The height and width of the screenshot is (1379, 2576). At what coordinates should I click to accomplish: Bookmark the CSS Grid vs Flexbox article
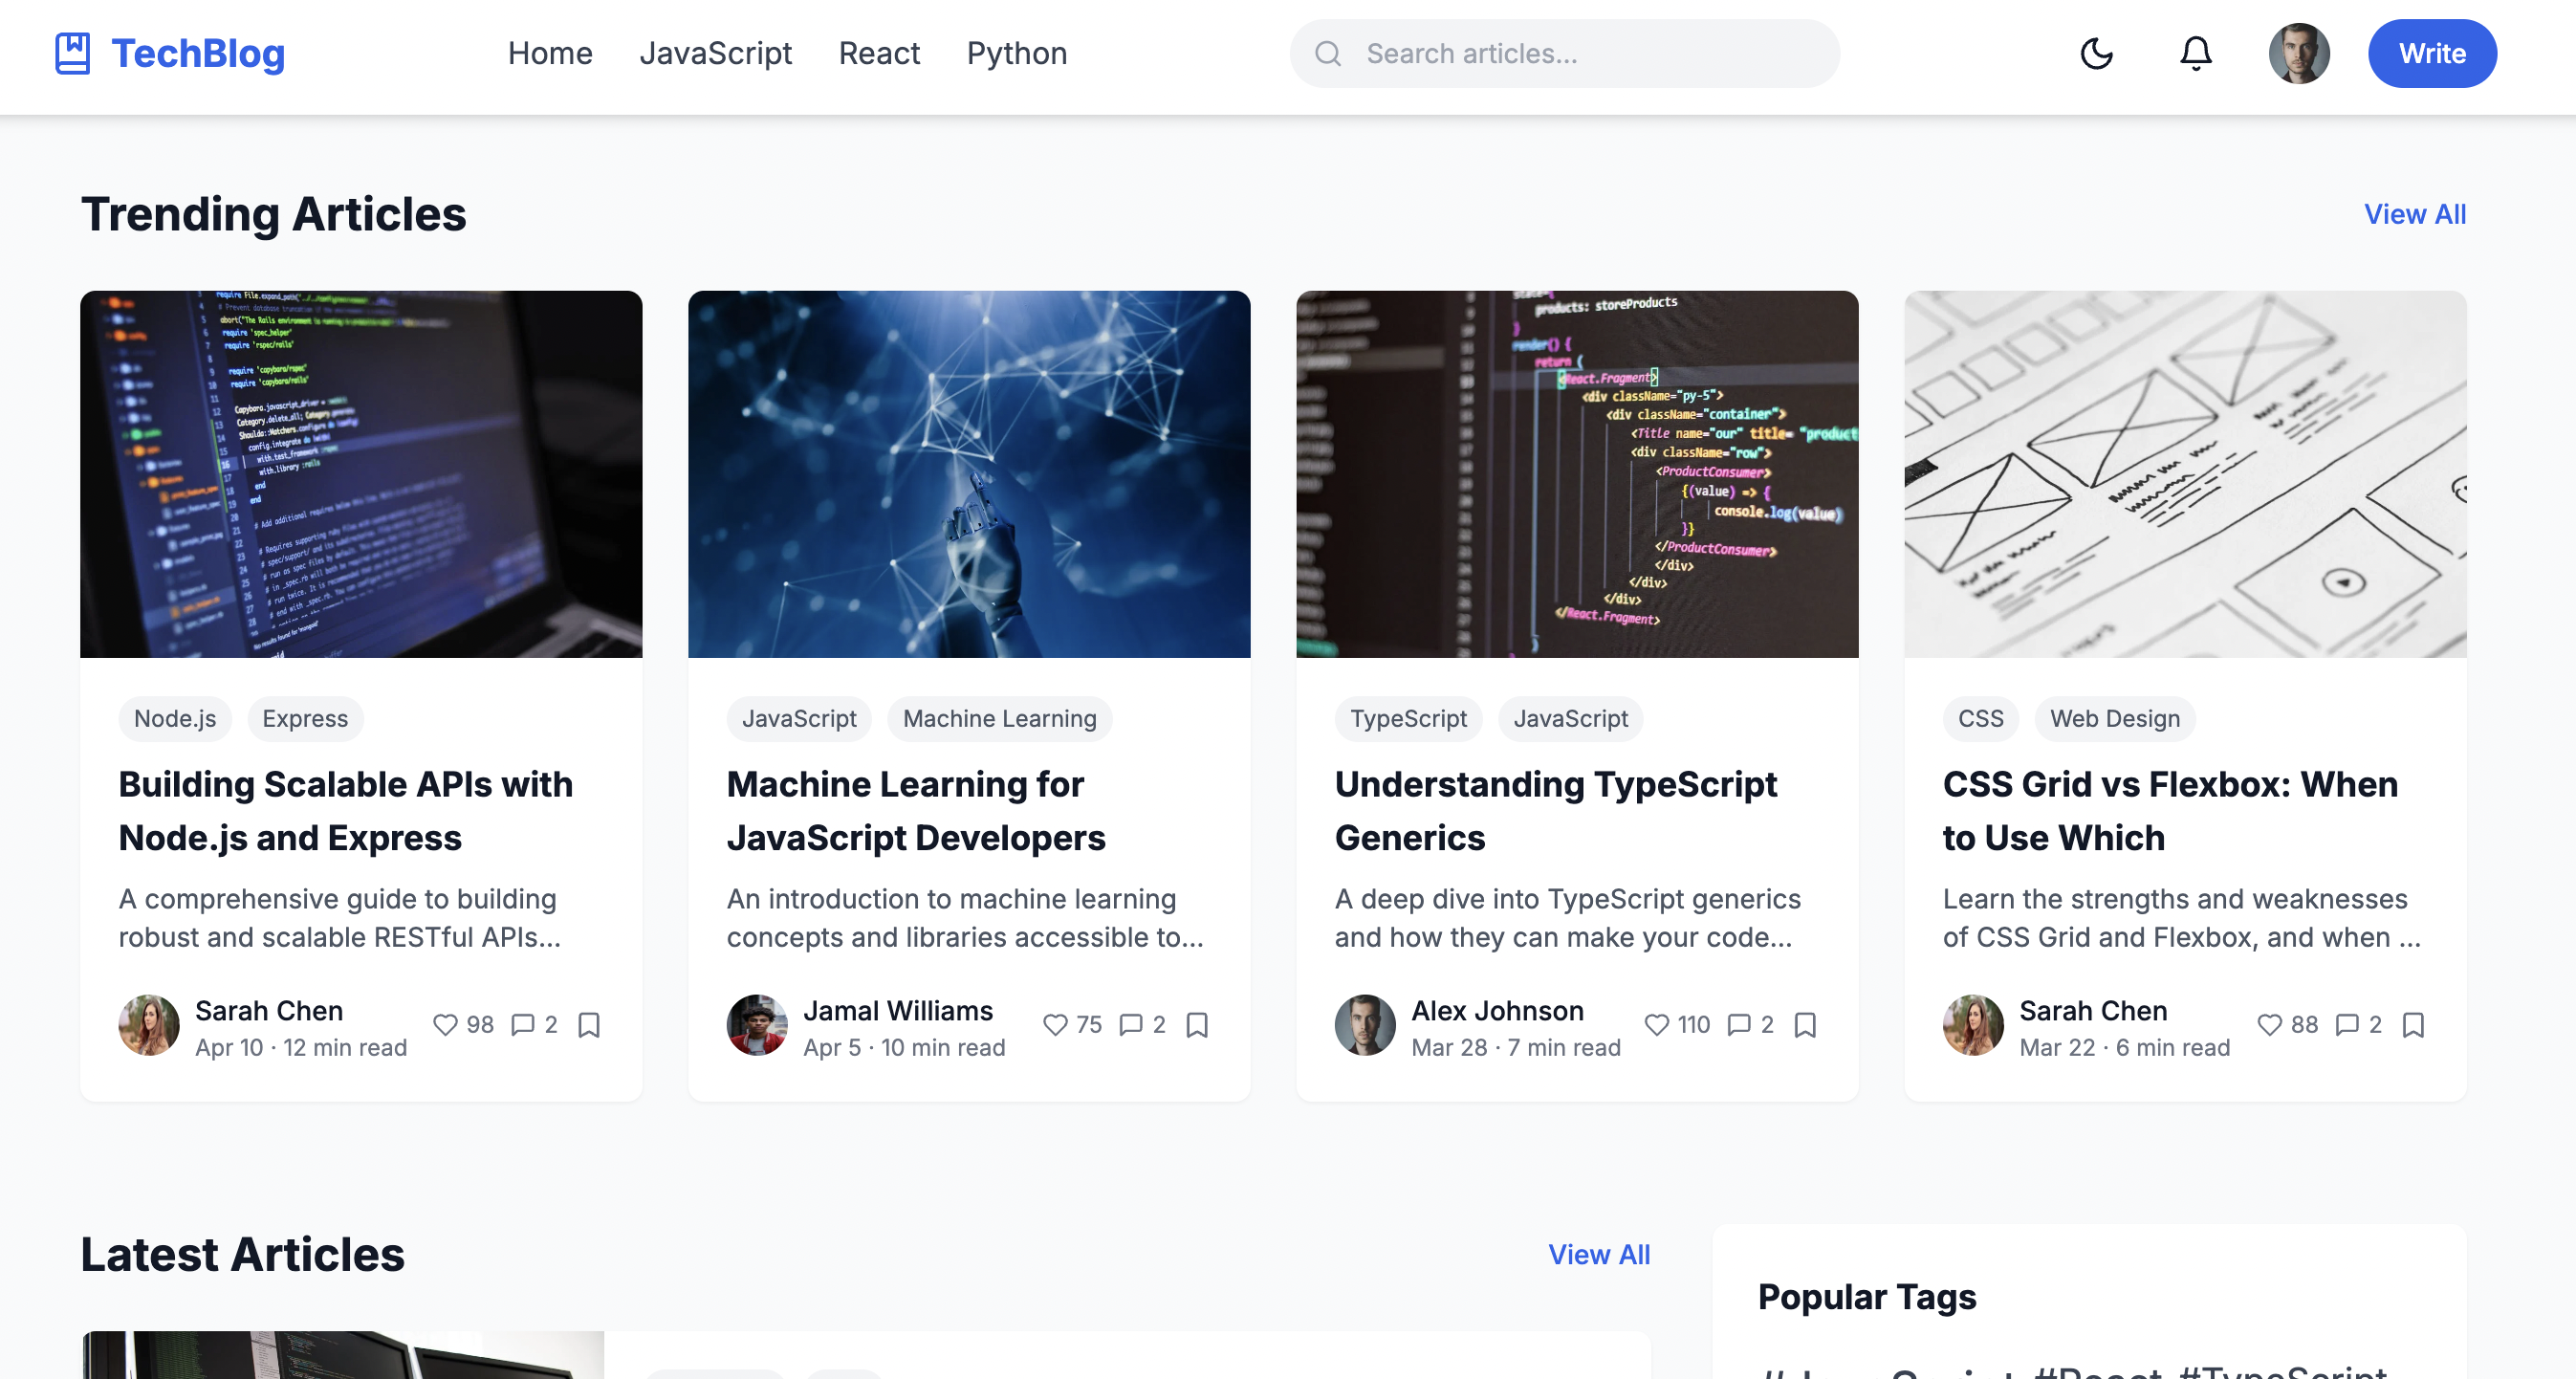(2413, 1024)
